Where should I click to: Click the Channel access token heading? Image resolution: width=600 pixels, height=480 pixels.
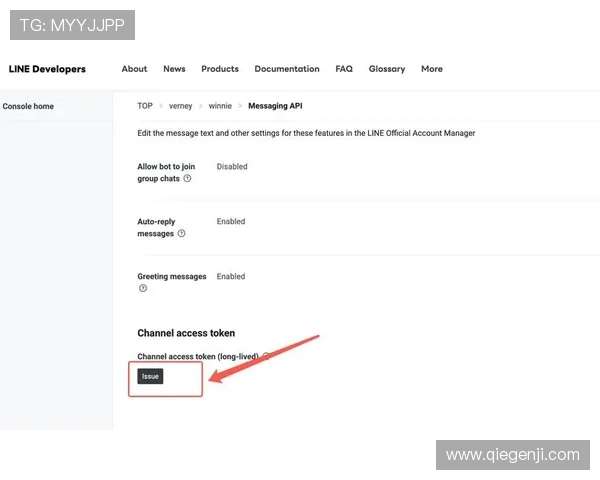click(x=186, y=333)
